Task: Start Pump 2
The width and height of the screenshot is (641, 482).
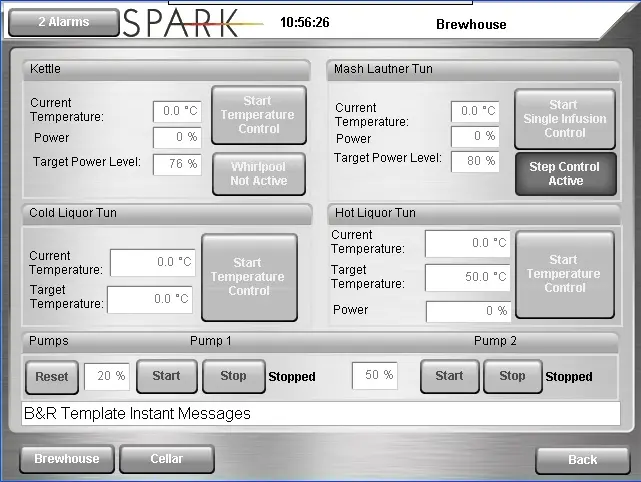Action: (x=449, y=376)
